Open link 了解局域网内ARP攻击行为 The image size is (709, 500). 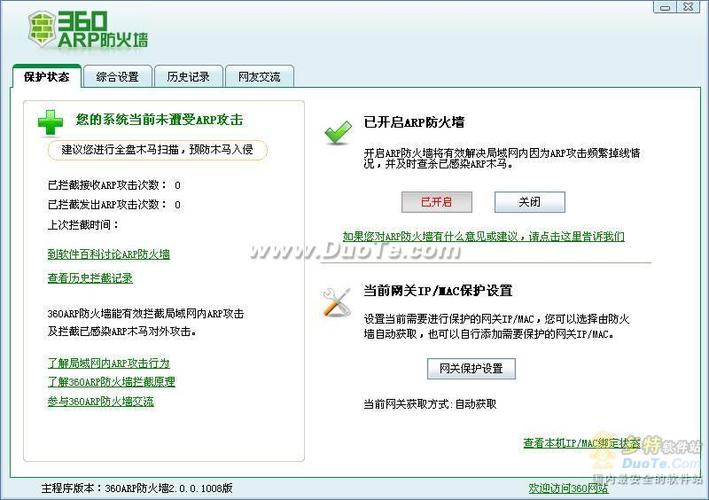(109, 363)
